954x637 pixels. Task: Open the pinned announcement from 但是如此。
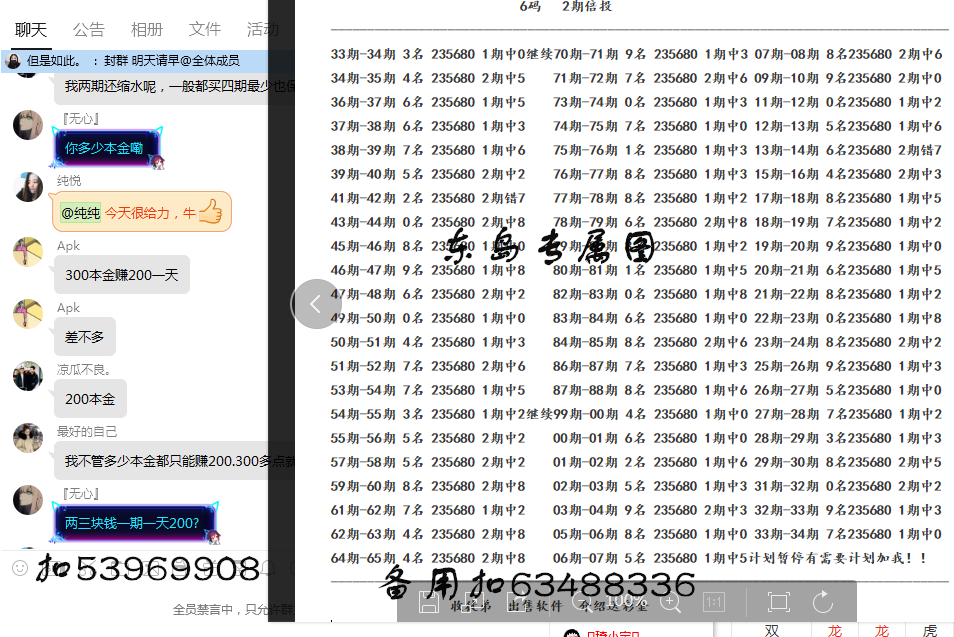pyautogui.click(x=134, y=61)
